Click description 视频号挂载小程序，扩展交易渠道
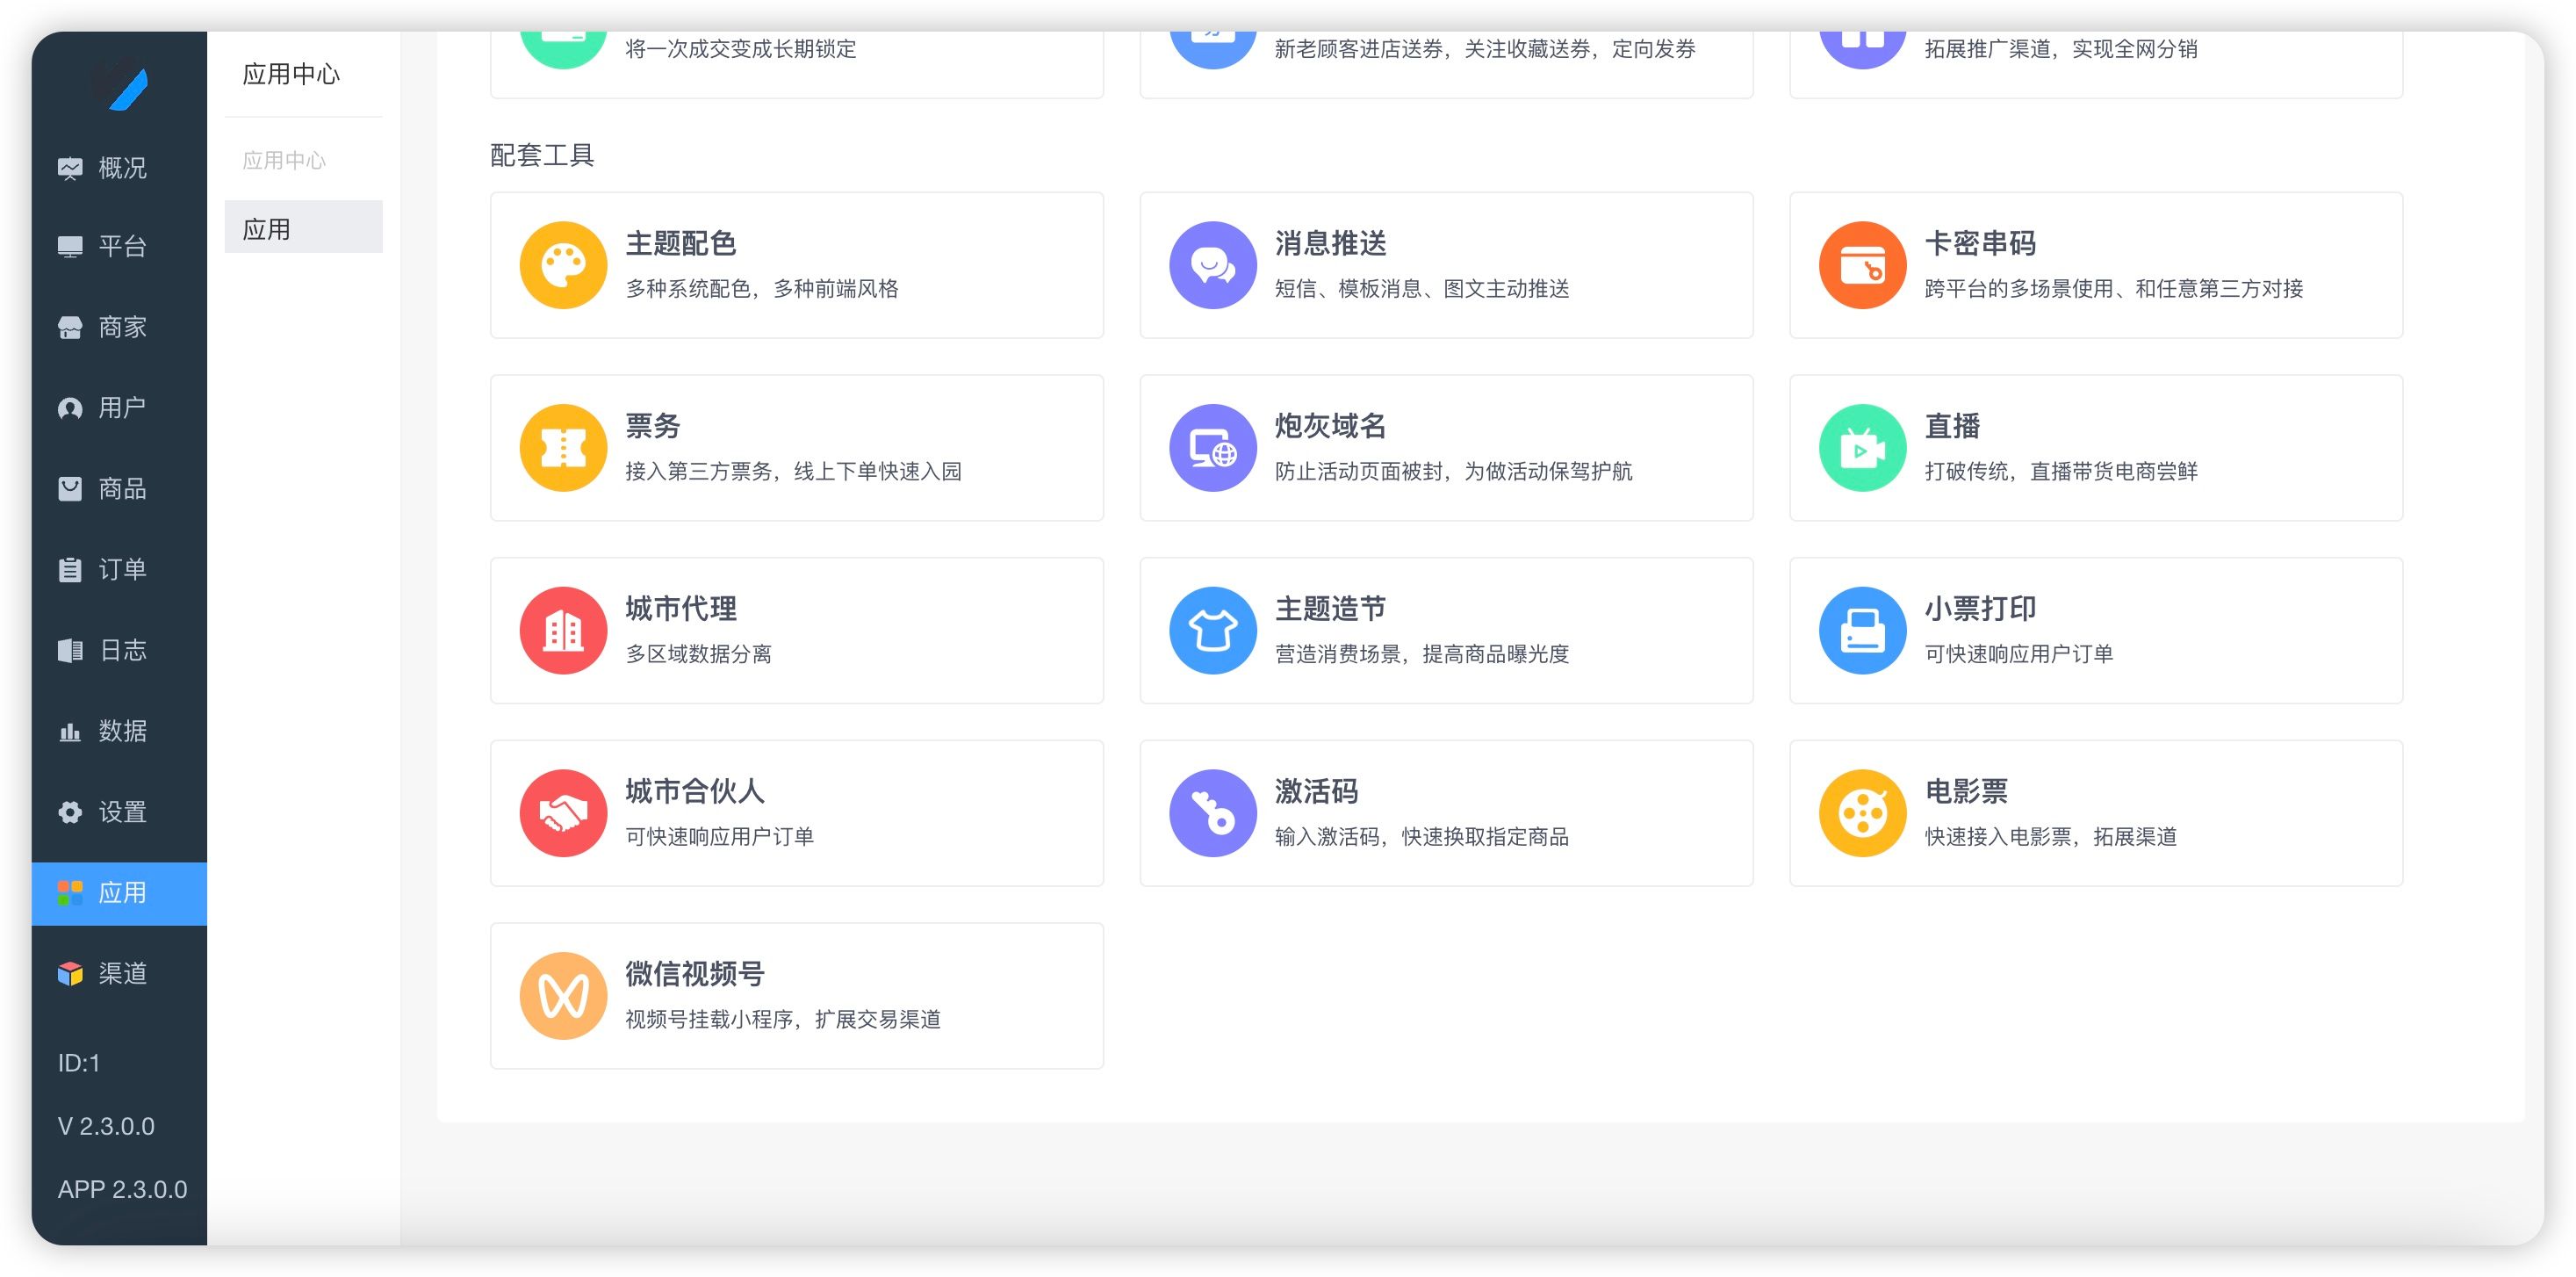The height and width of the screenshot is (1277, 2576). (x=783, y=1019)
